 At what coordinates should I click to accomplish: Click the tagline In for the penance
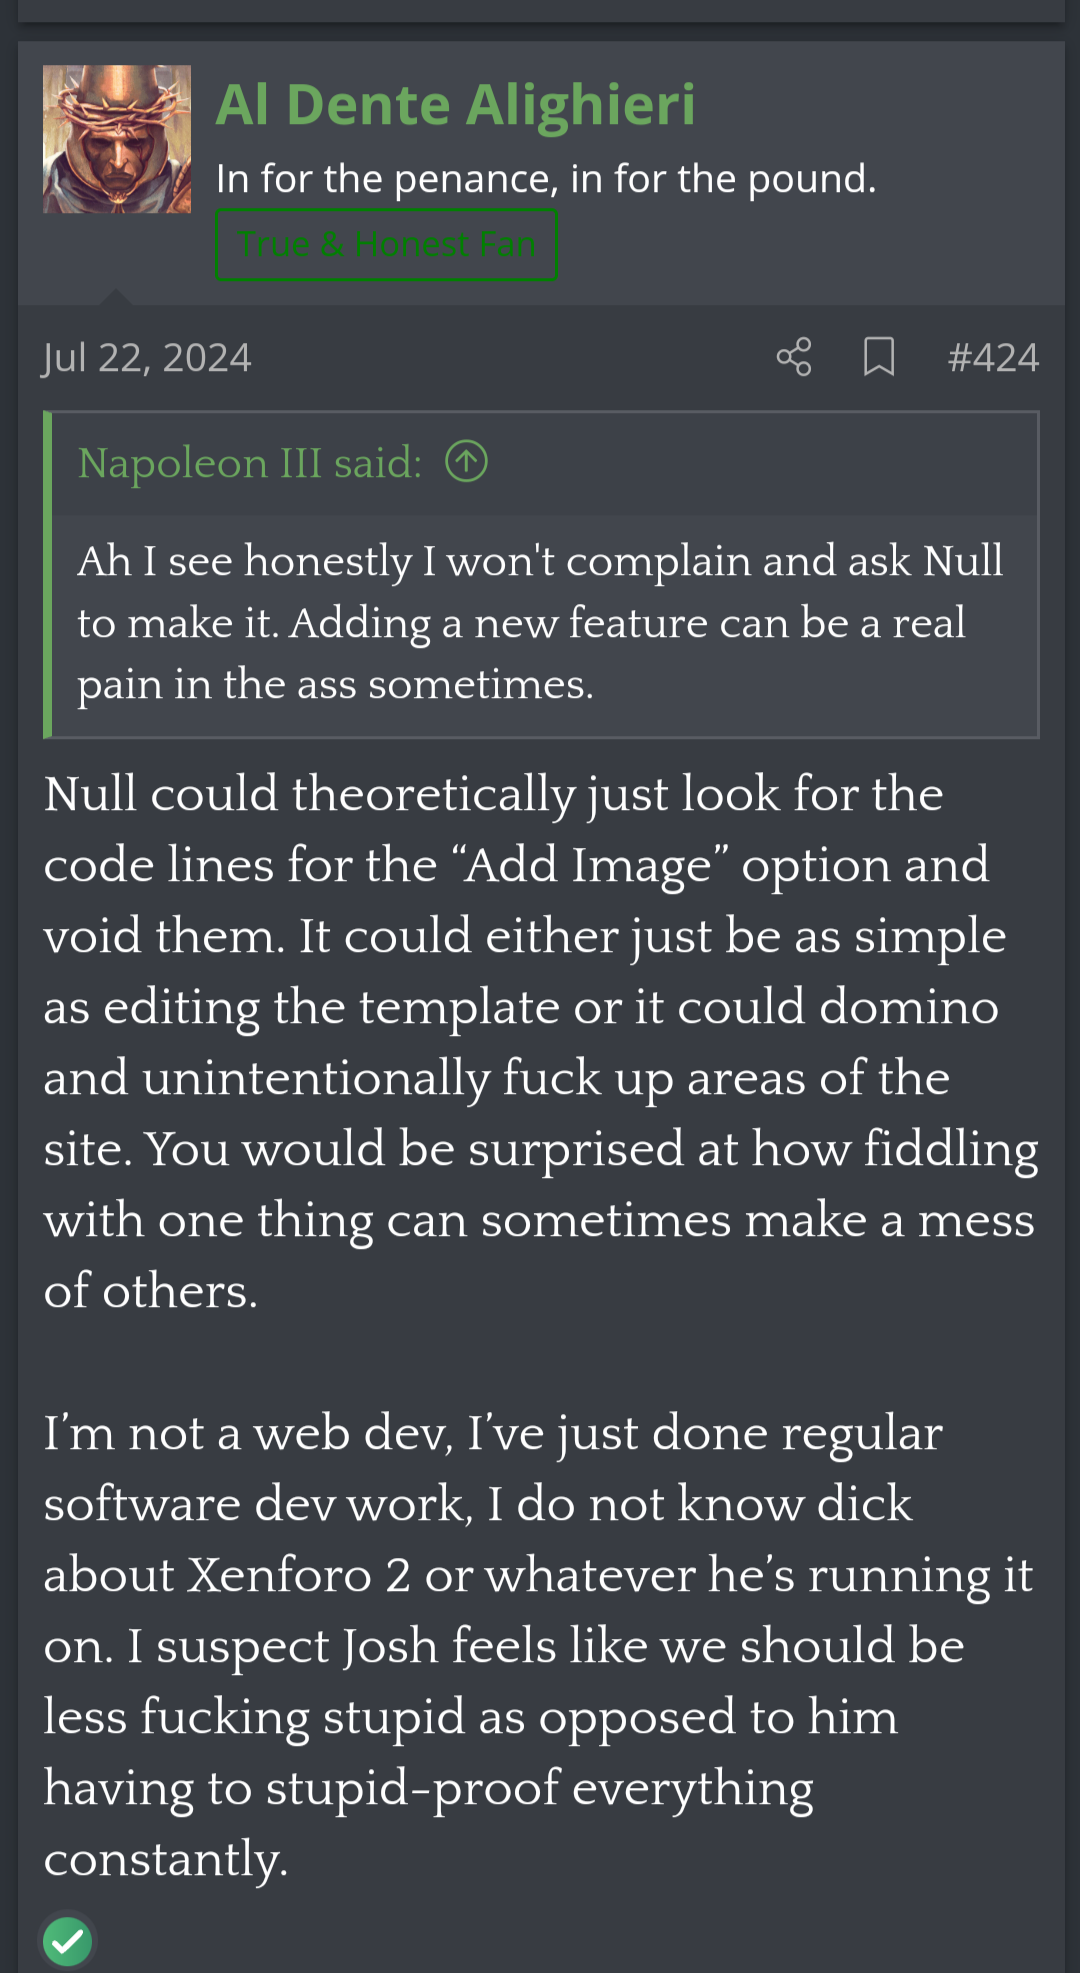coord(546,179)
